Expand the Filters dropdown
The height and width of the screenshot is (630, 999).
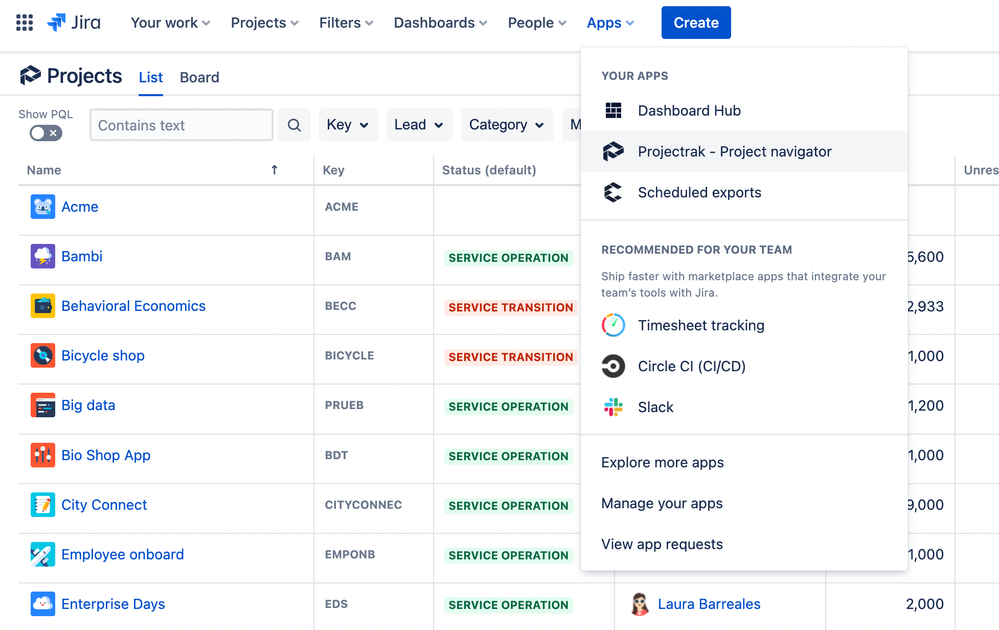coord(346,23)
